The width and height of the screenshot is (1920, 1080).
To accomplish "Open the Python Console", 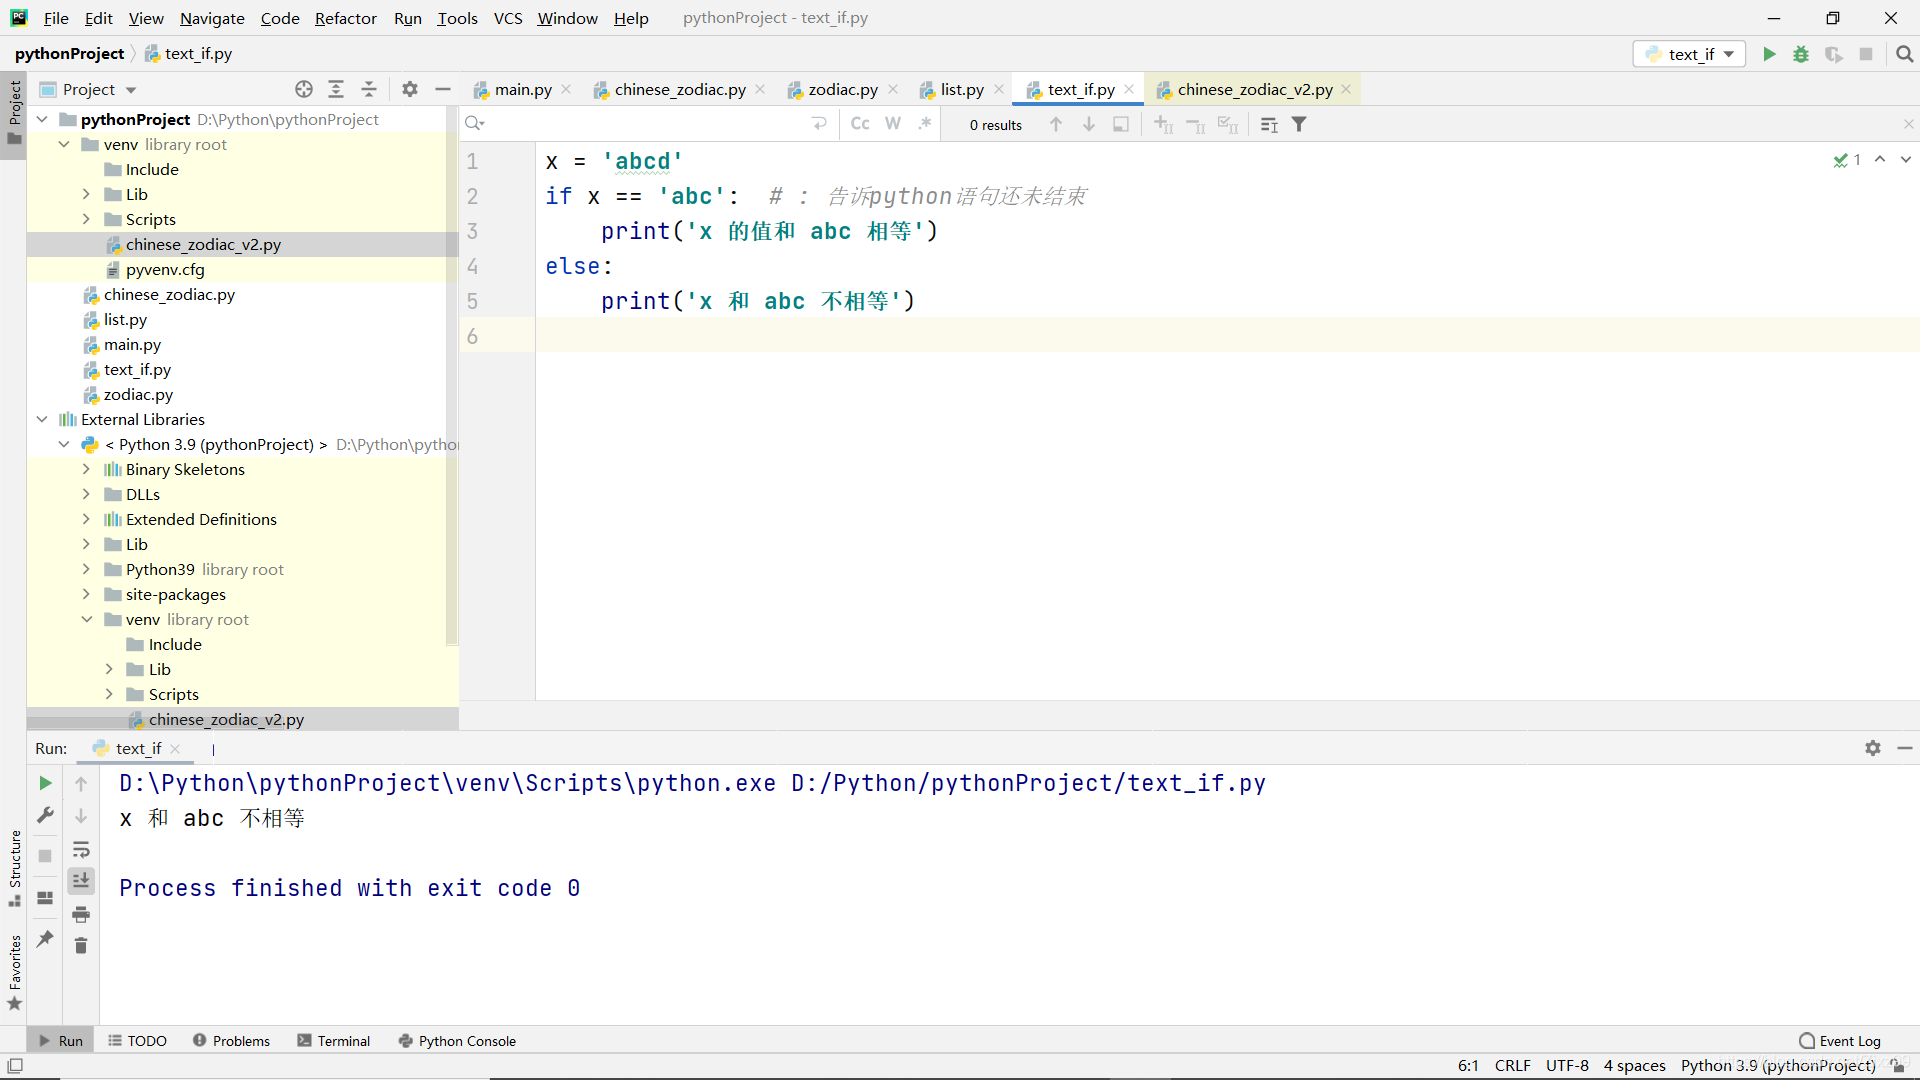I will (x=457, y=1041).
